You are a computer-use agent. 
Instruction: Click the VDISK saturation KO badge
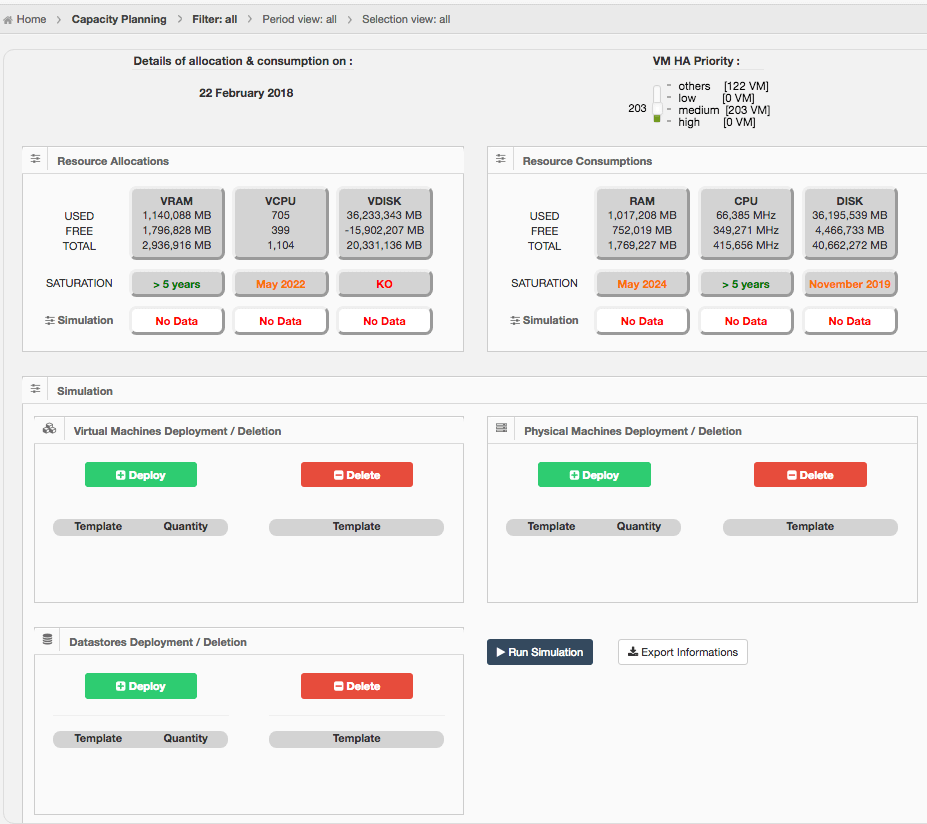pos(384,284)
